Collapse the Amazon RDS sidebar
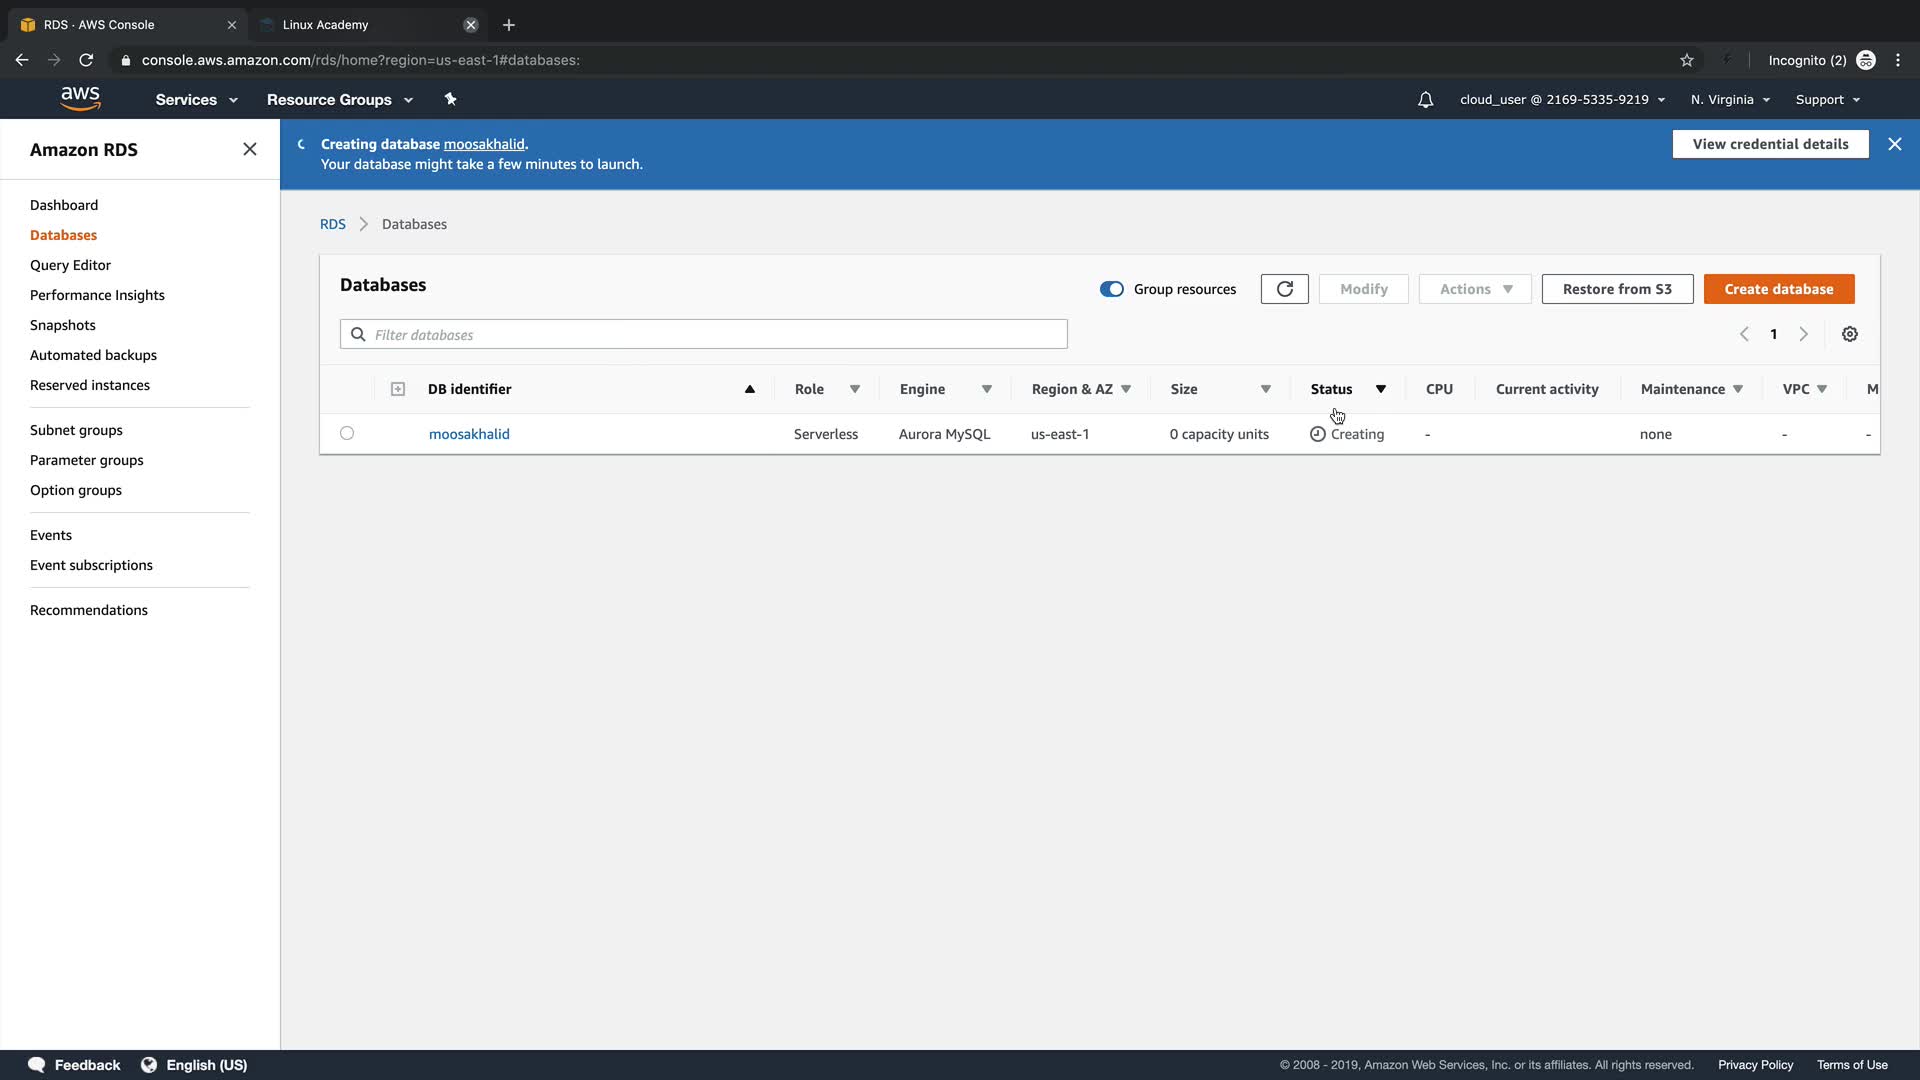Image resolution: width=1920 pixels, height=1080 pixels. click(x=249, y=149)
